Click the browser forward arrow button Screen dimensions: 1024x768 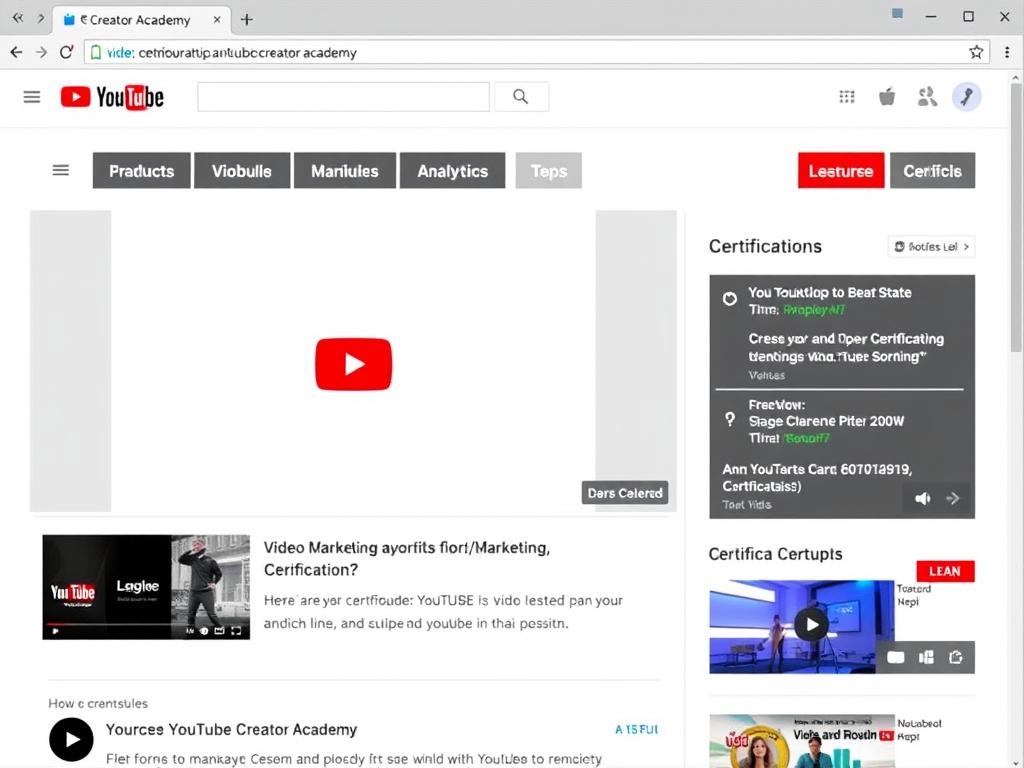(41, 52)
